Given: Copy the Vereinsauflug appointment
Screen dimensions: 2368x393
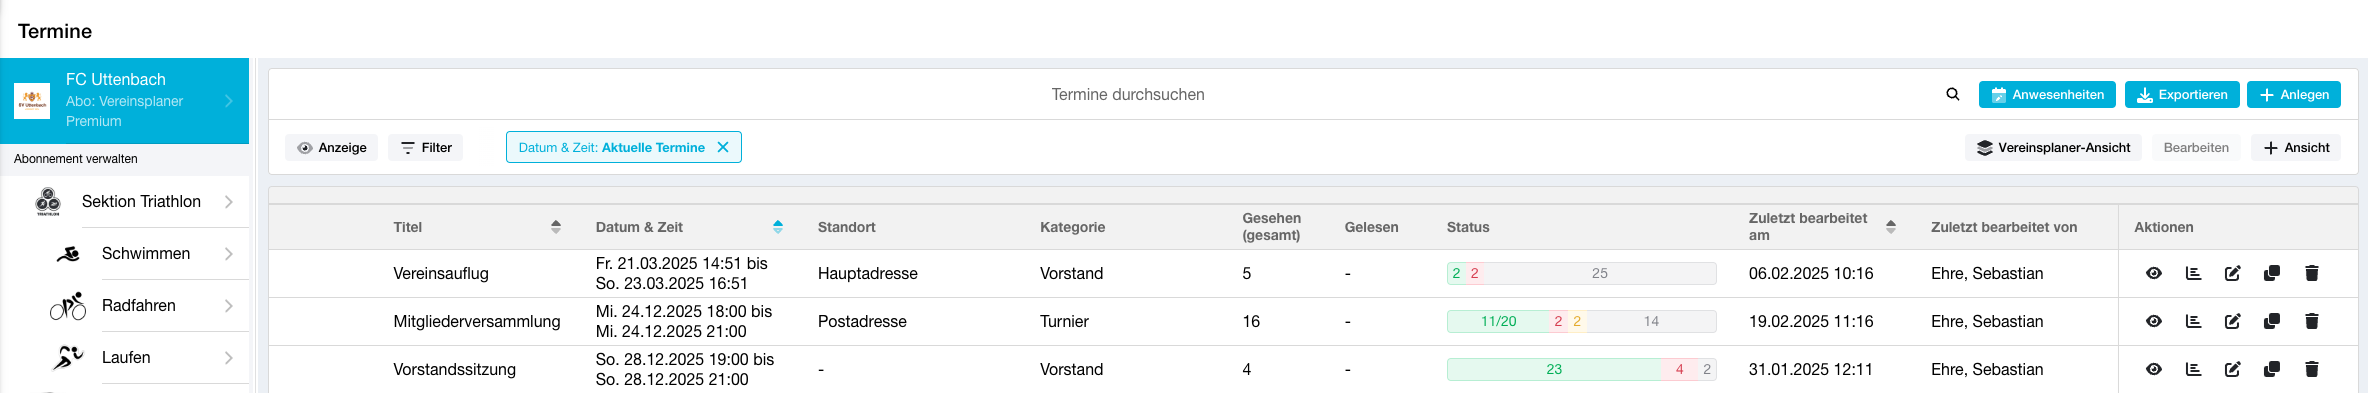Looking at the screenshot, I should pos(2272,273).
